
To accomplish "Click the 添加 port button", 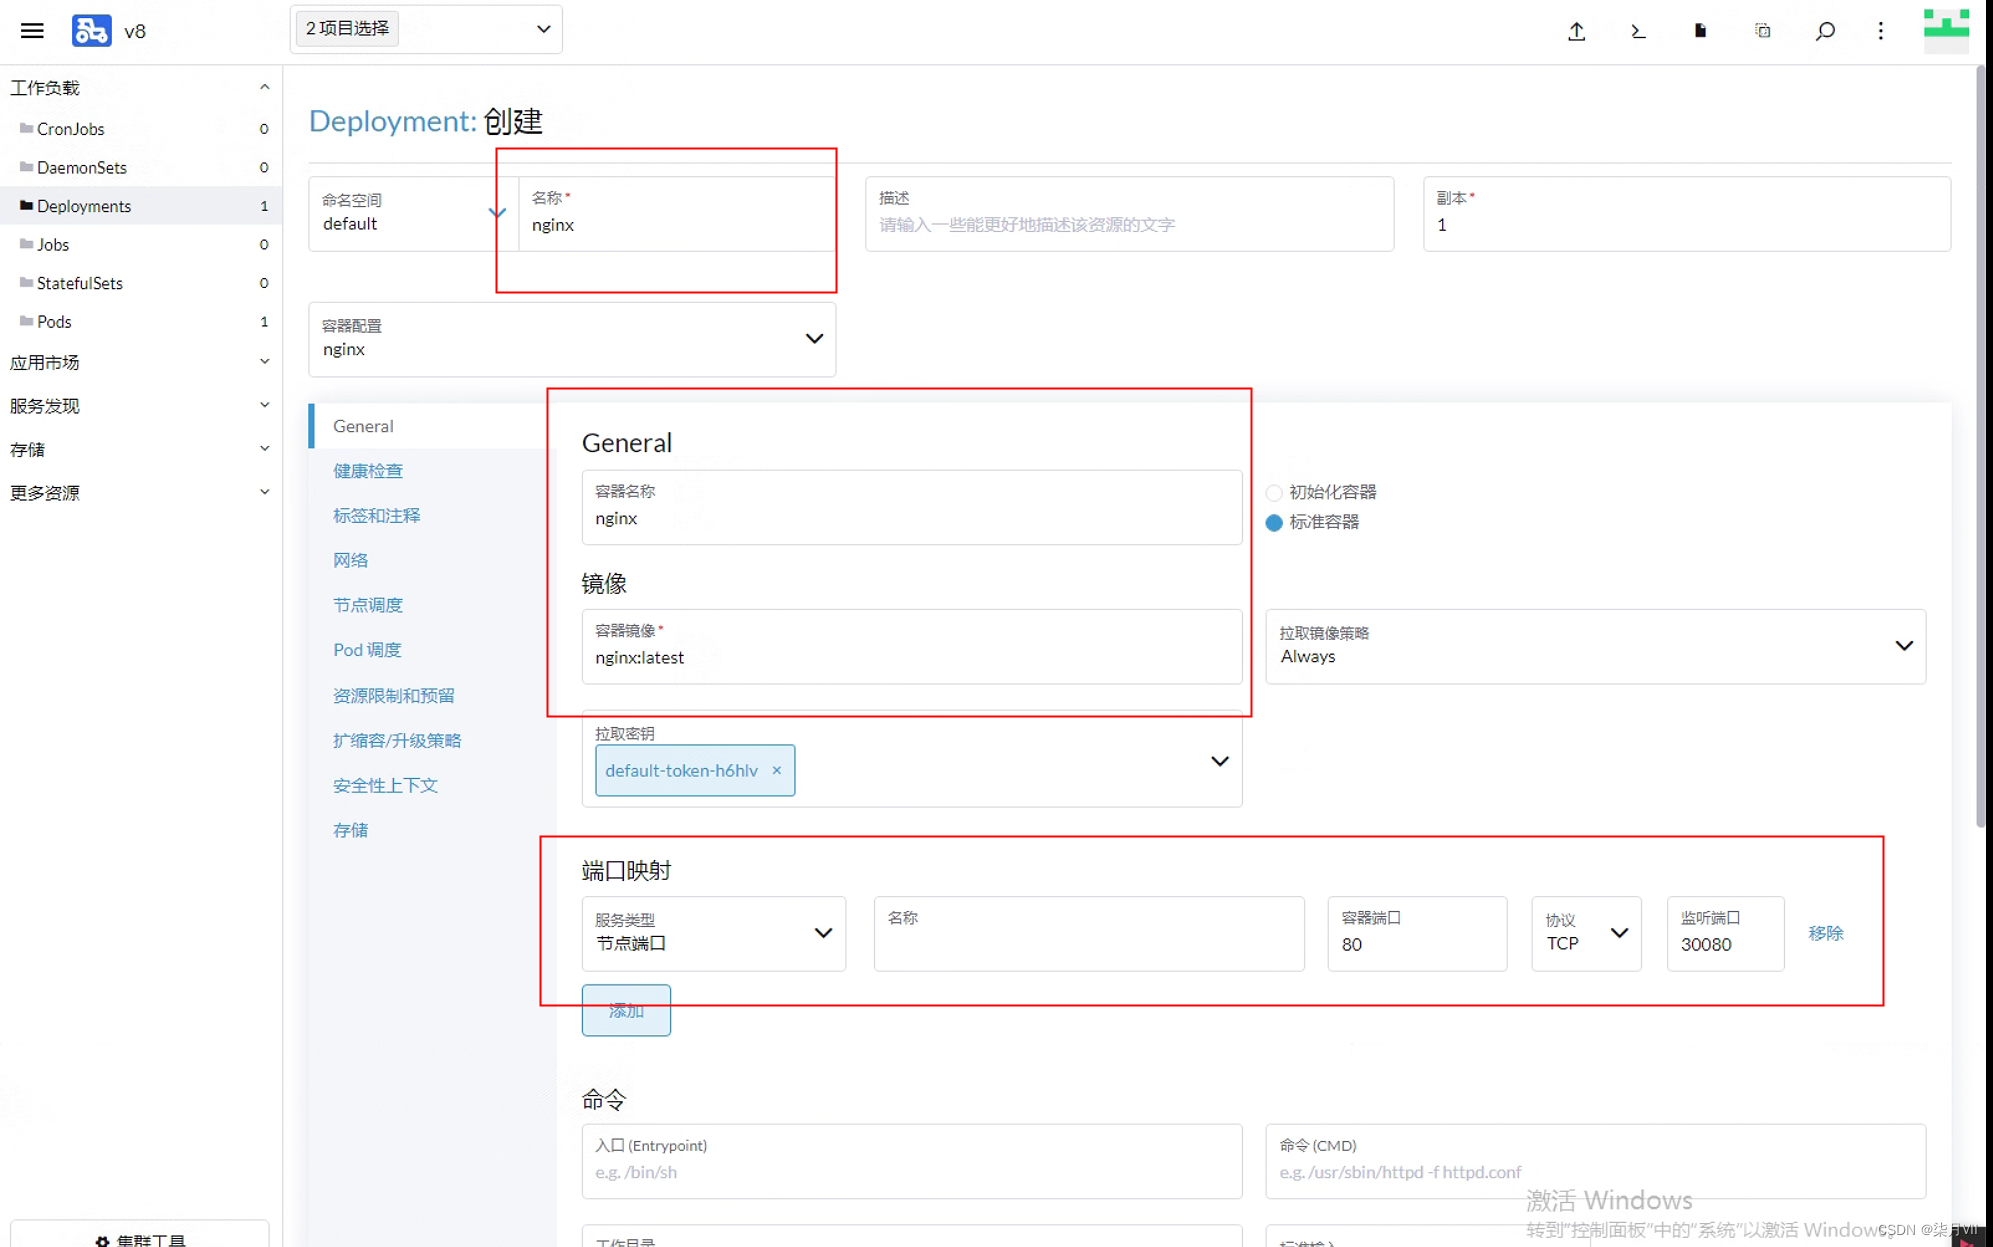I will [626, 1010].
